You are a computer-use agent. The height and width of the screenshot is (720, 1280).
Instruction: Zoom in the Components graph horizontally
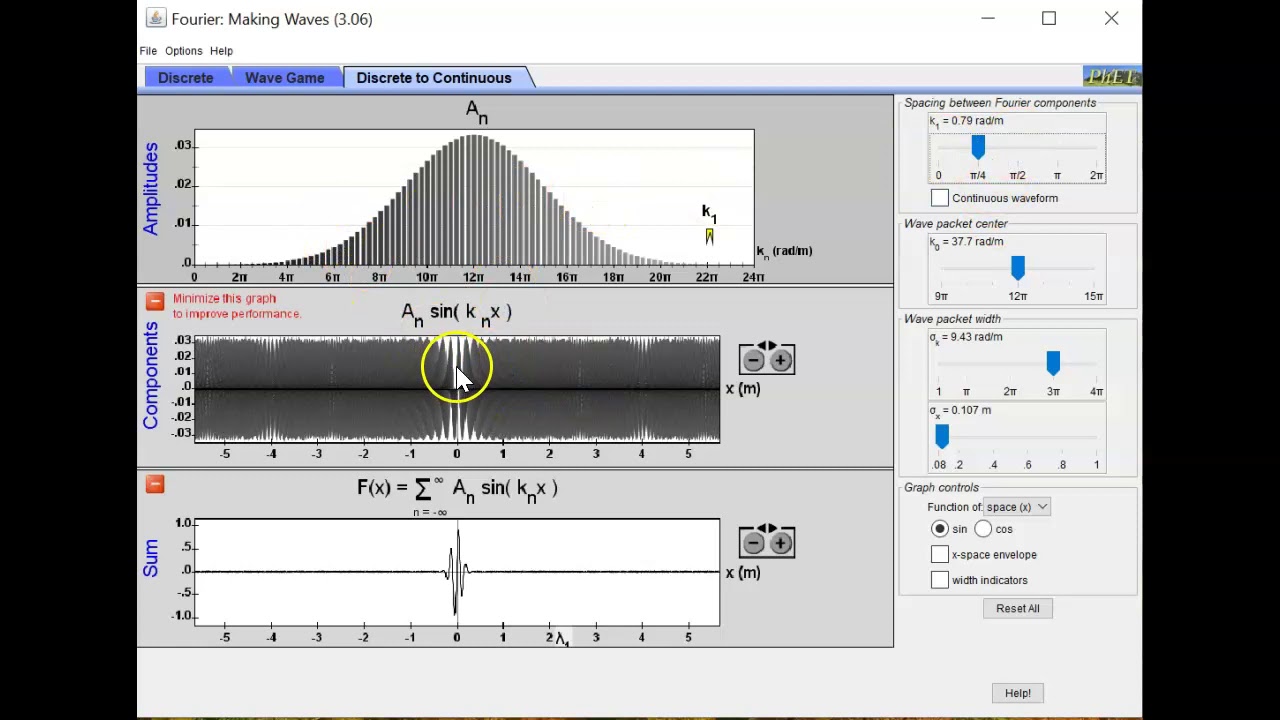[780, 360]
